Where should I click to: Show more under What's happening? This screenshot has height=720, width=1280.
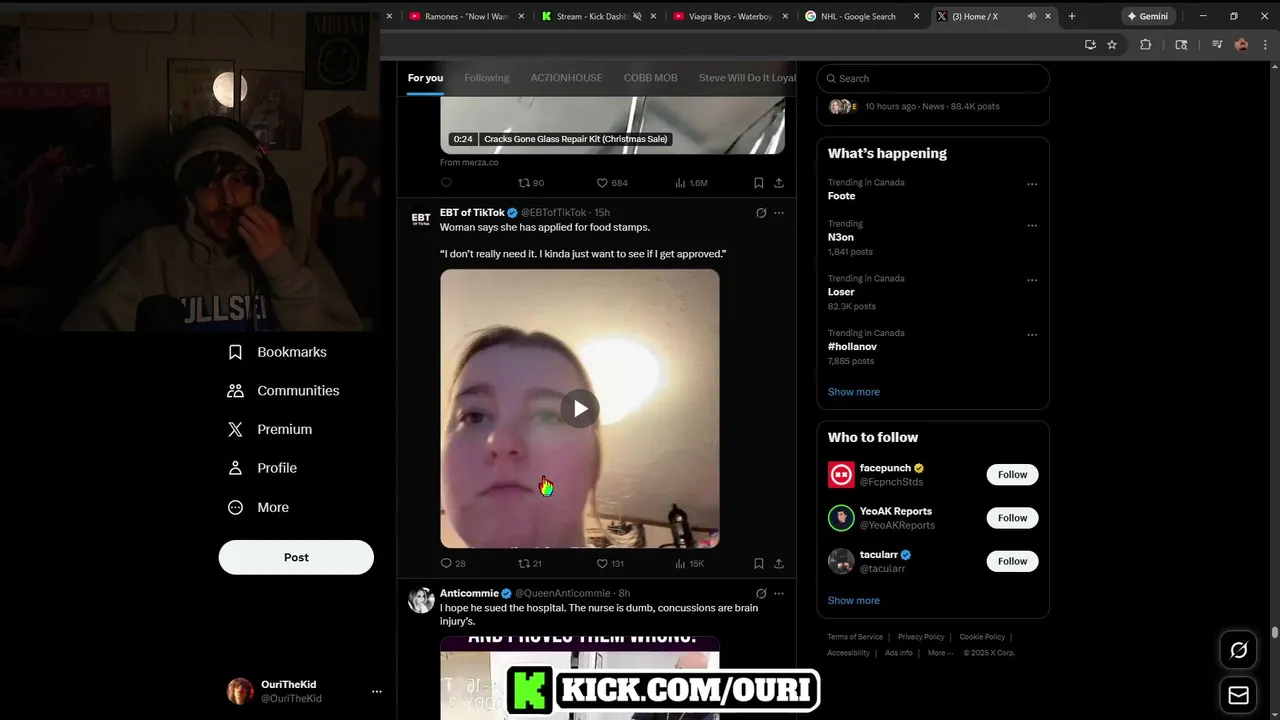[x=854, y=392]
